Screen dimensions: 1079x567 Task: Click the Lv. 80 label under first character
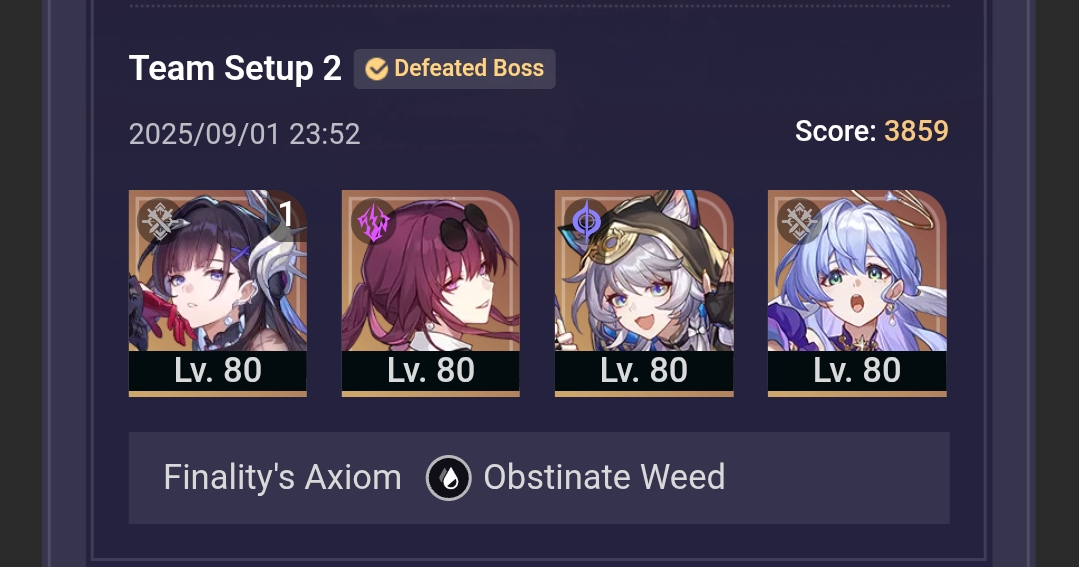pyautogui.click(x=217, y=371)
